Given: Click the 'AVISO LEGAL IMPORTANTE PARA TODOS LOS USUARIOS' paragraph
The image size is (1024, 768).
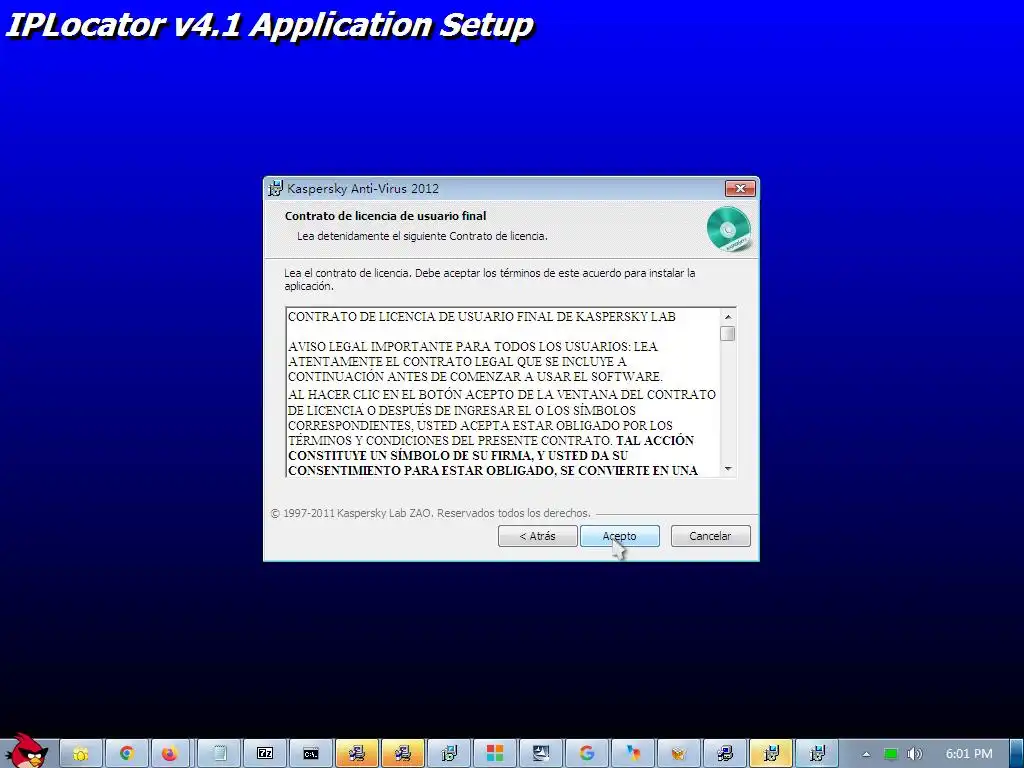Looking at the screenshot, I should click(x=475, y=361).
